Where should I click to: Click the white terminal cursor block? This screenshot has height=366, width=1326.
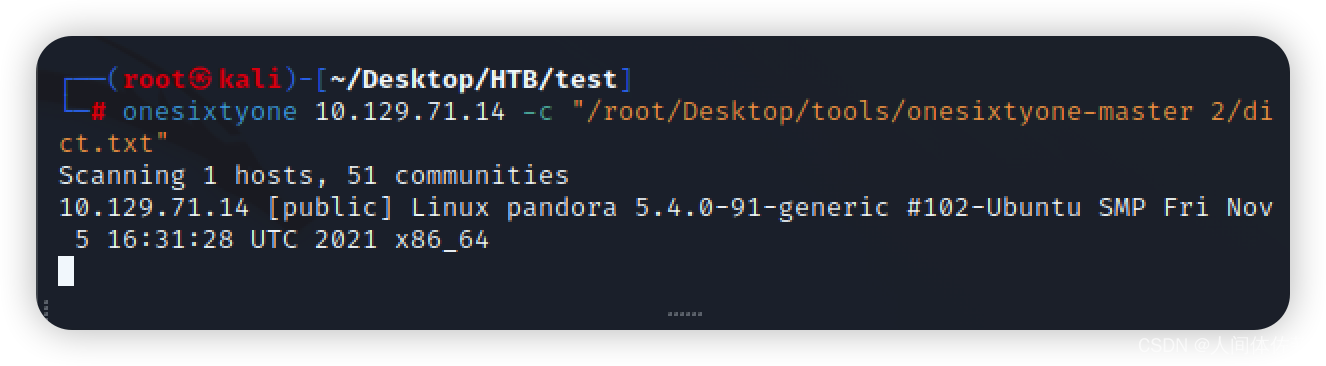[x=66, y=270]
